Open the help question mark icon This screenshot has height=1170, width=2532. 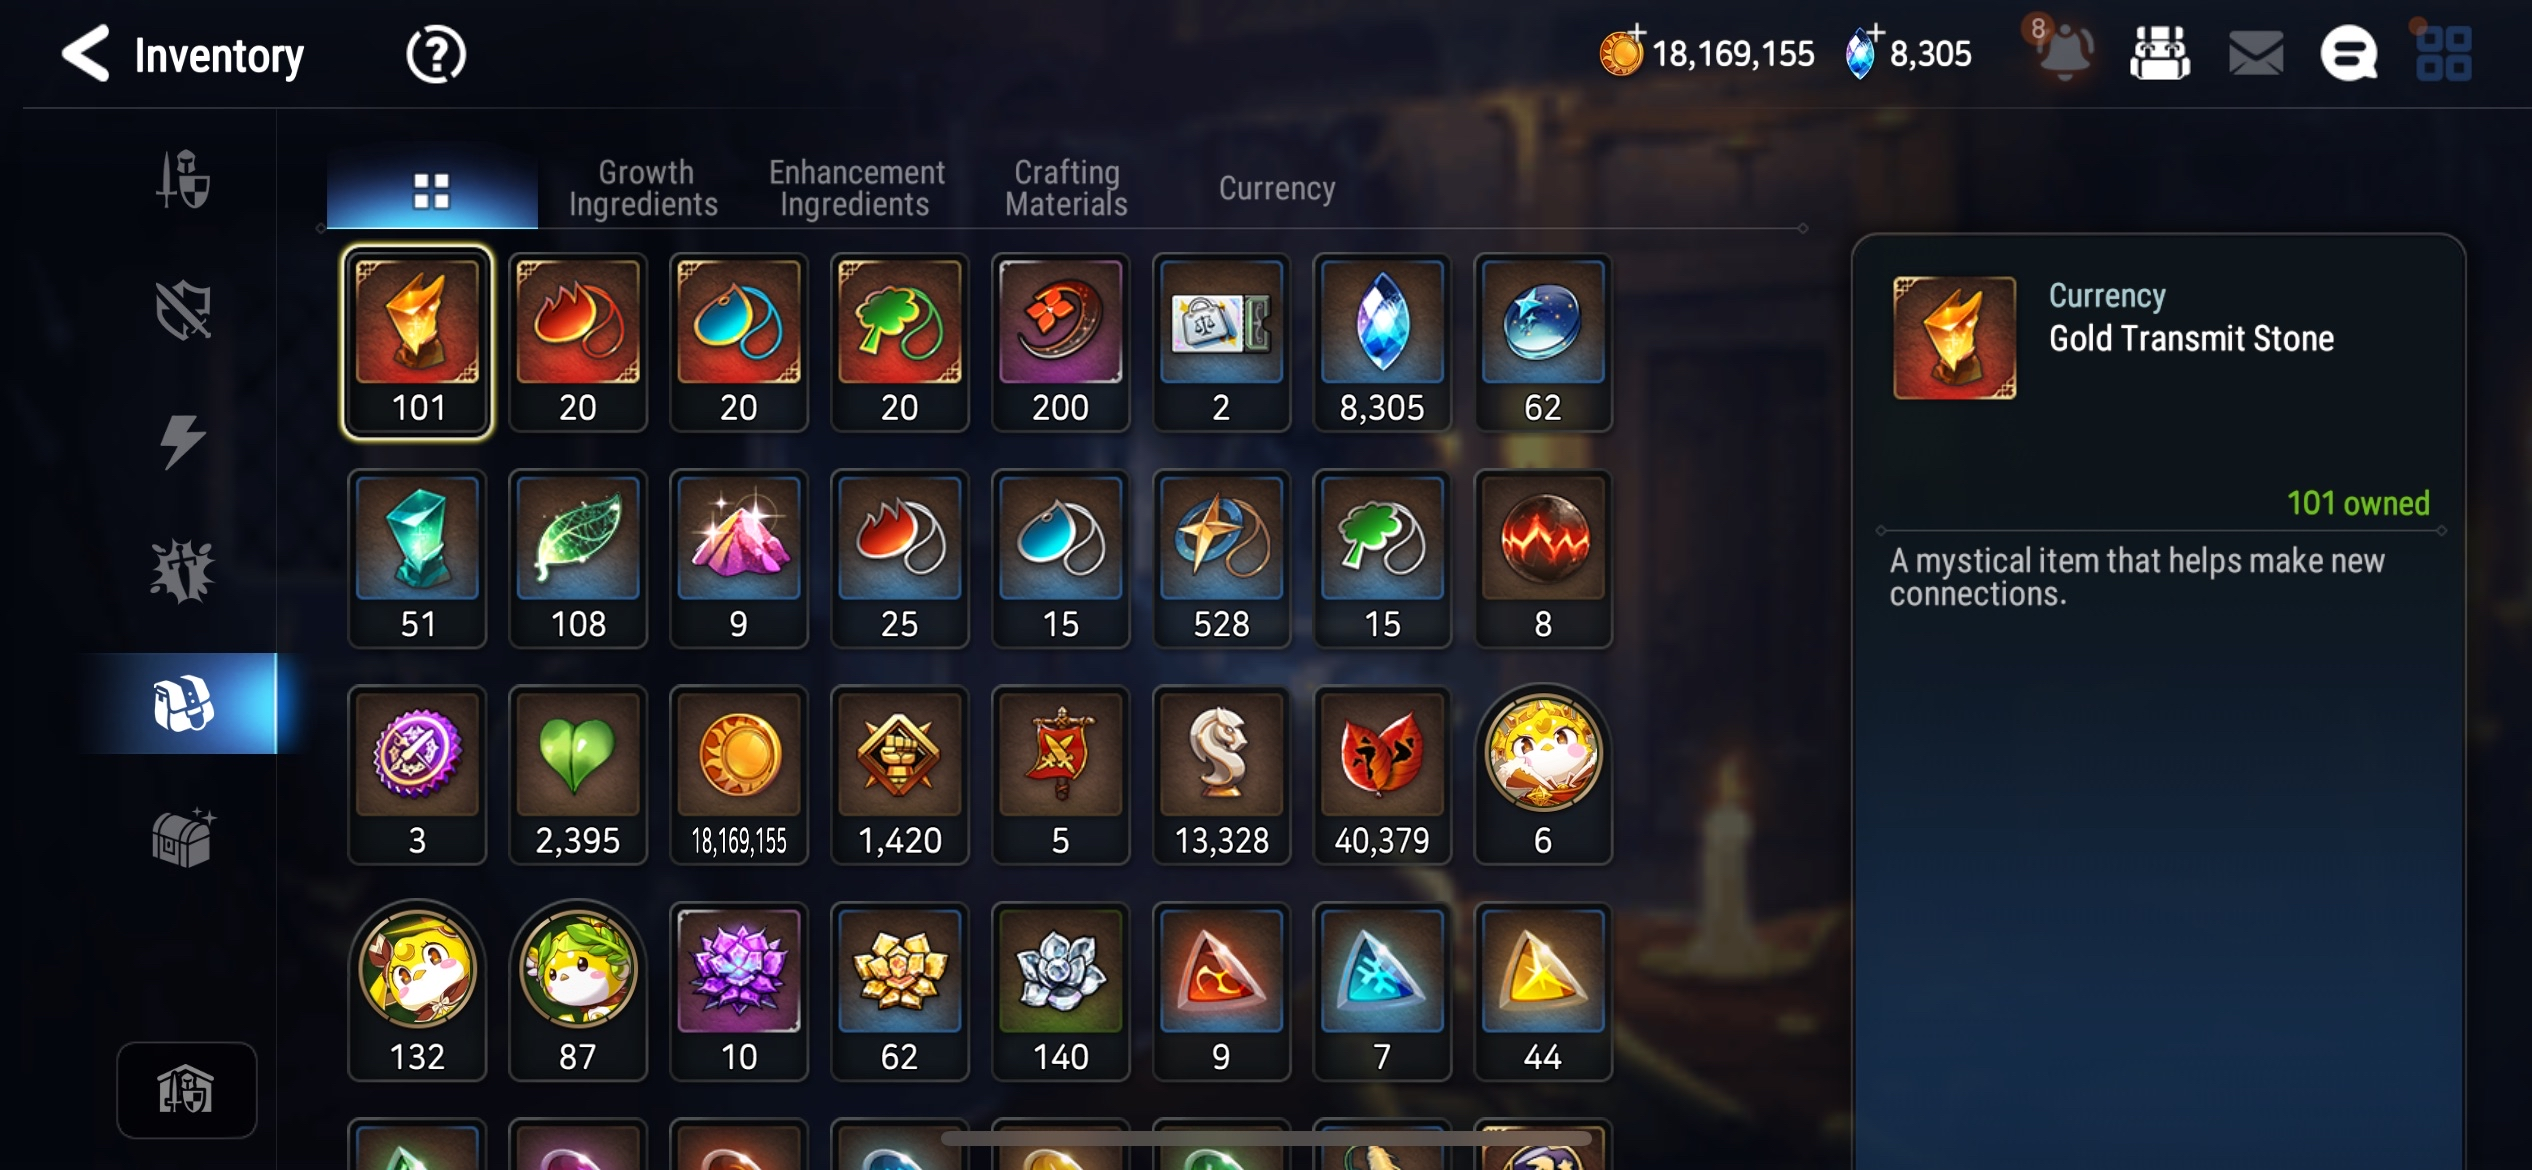(x=436, y=54)
